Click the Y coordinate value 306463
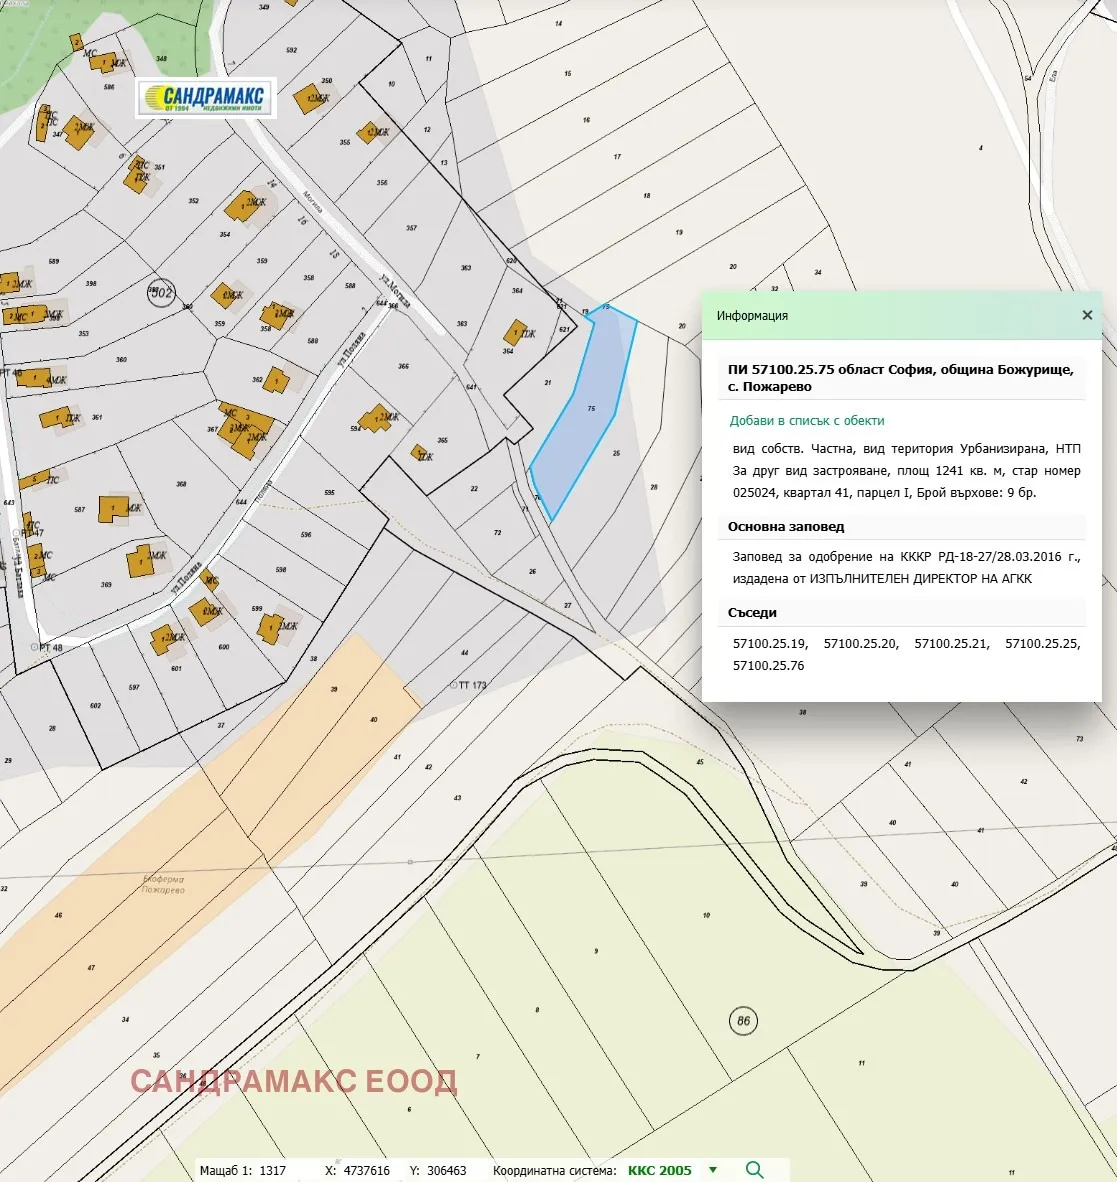 (446, 1170)
